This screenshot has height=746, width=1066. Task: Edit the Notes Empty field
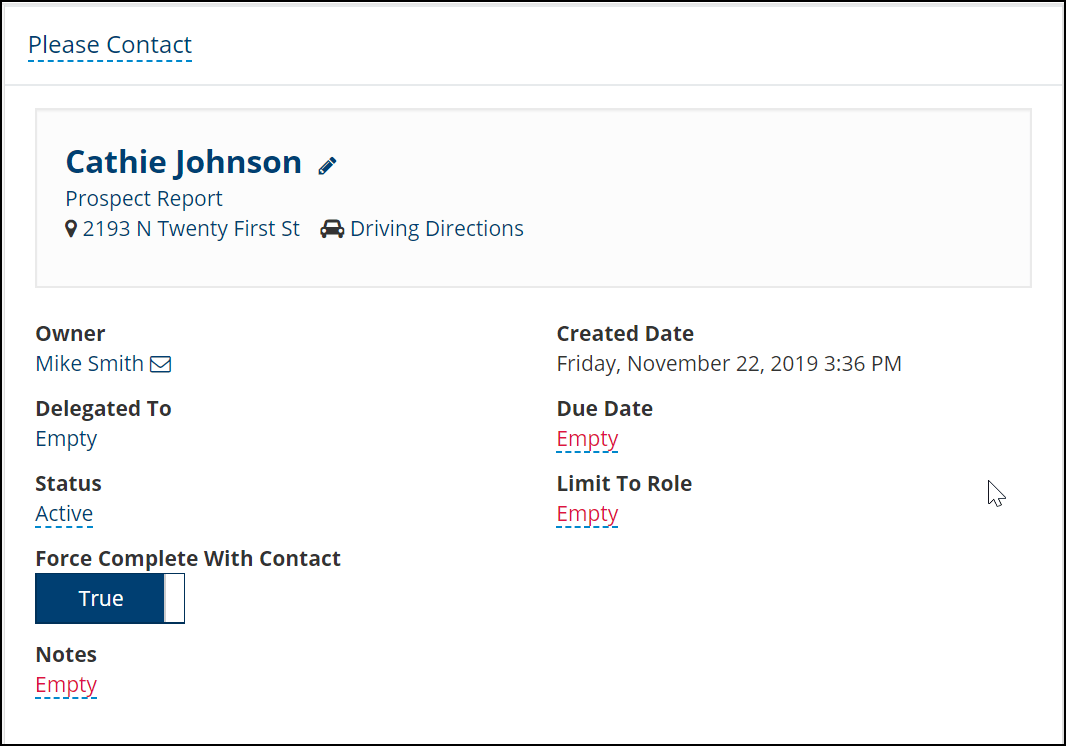(x=66, y=685)
